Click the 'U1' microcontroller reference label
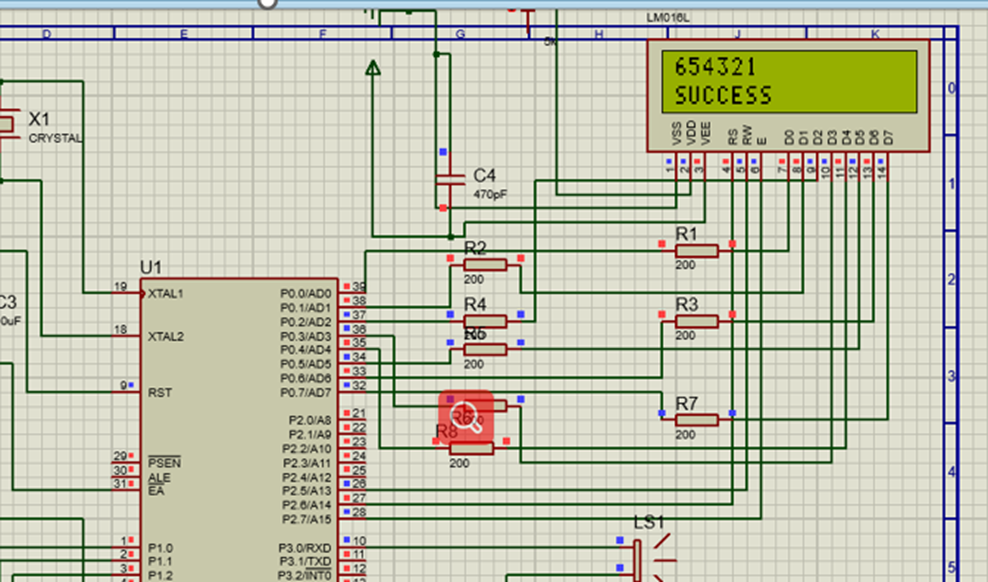988x582 pixels. coord(151,268)
